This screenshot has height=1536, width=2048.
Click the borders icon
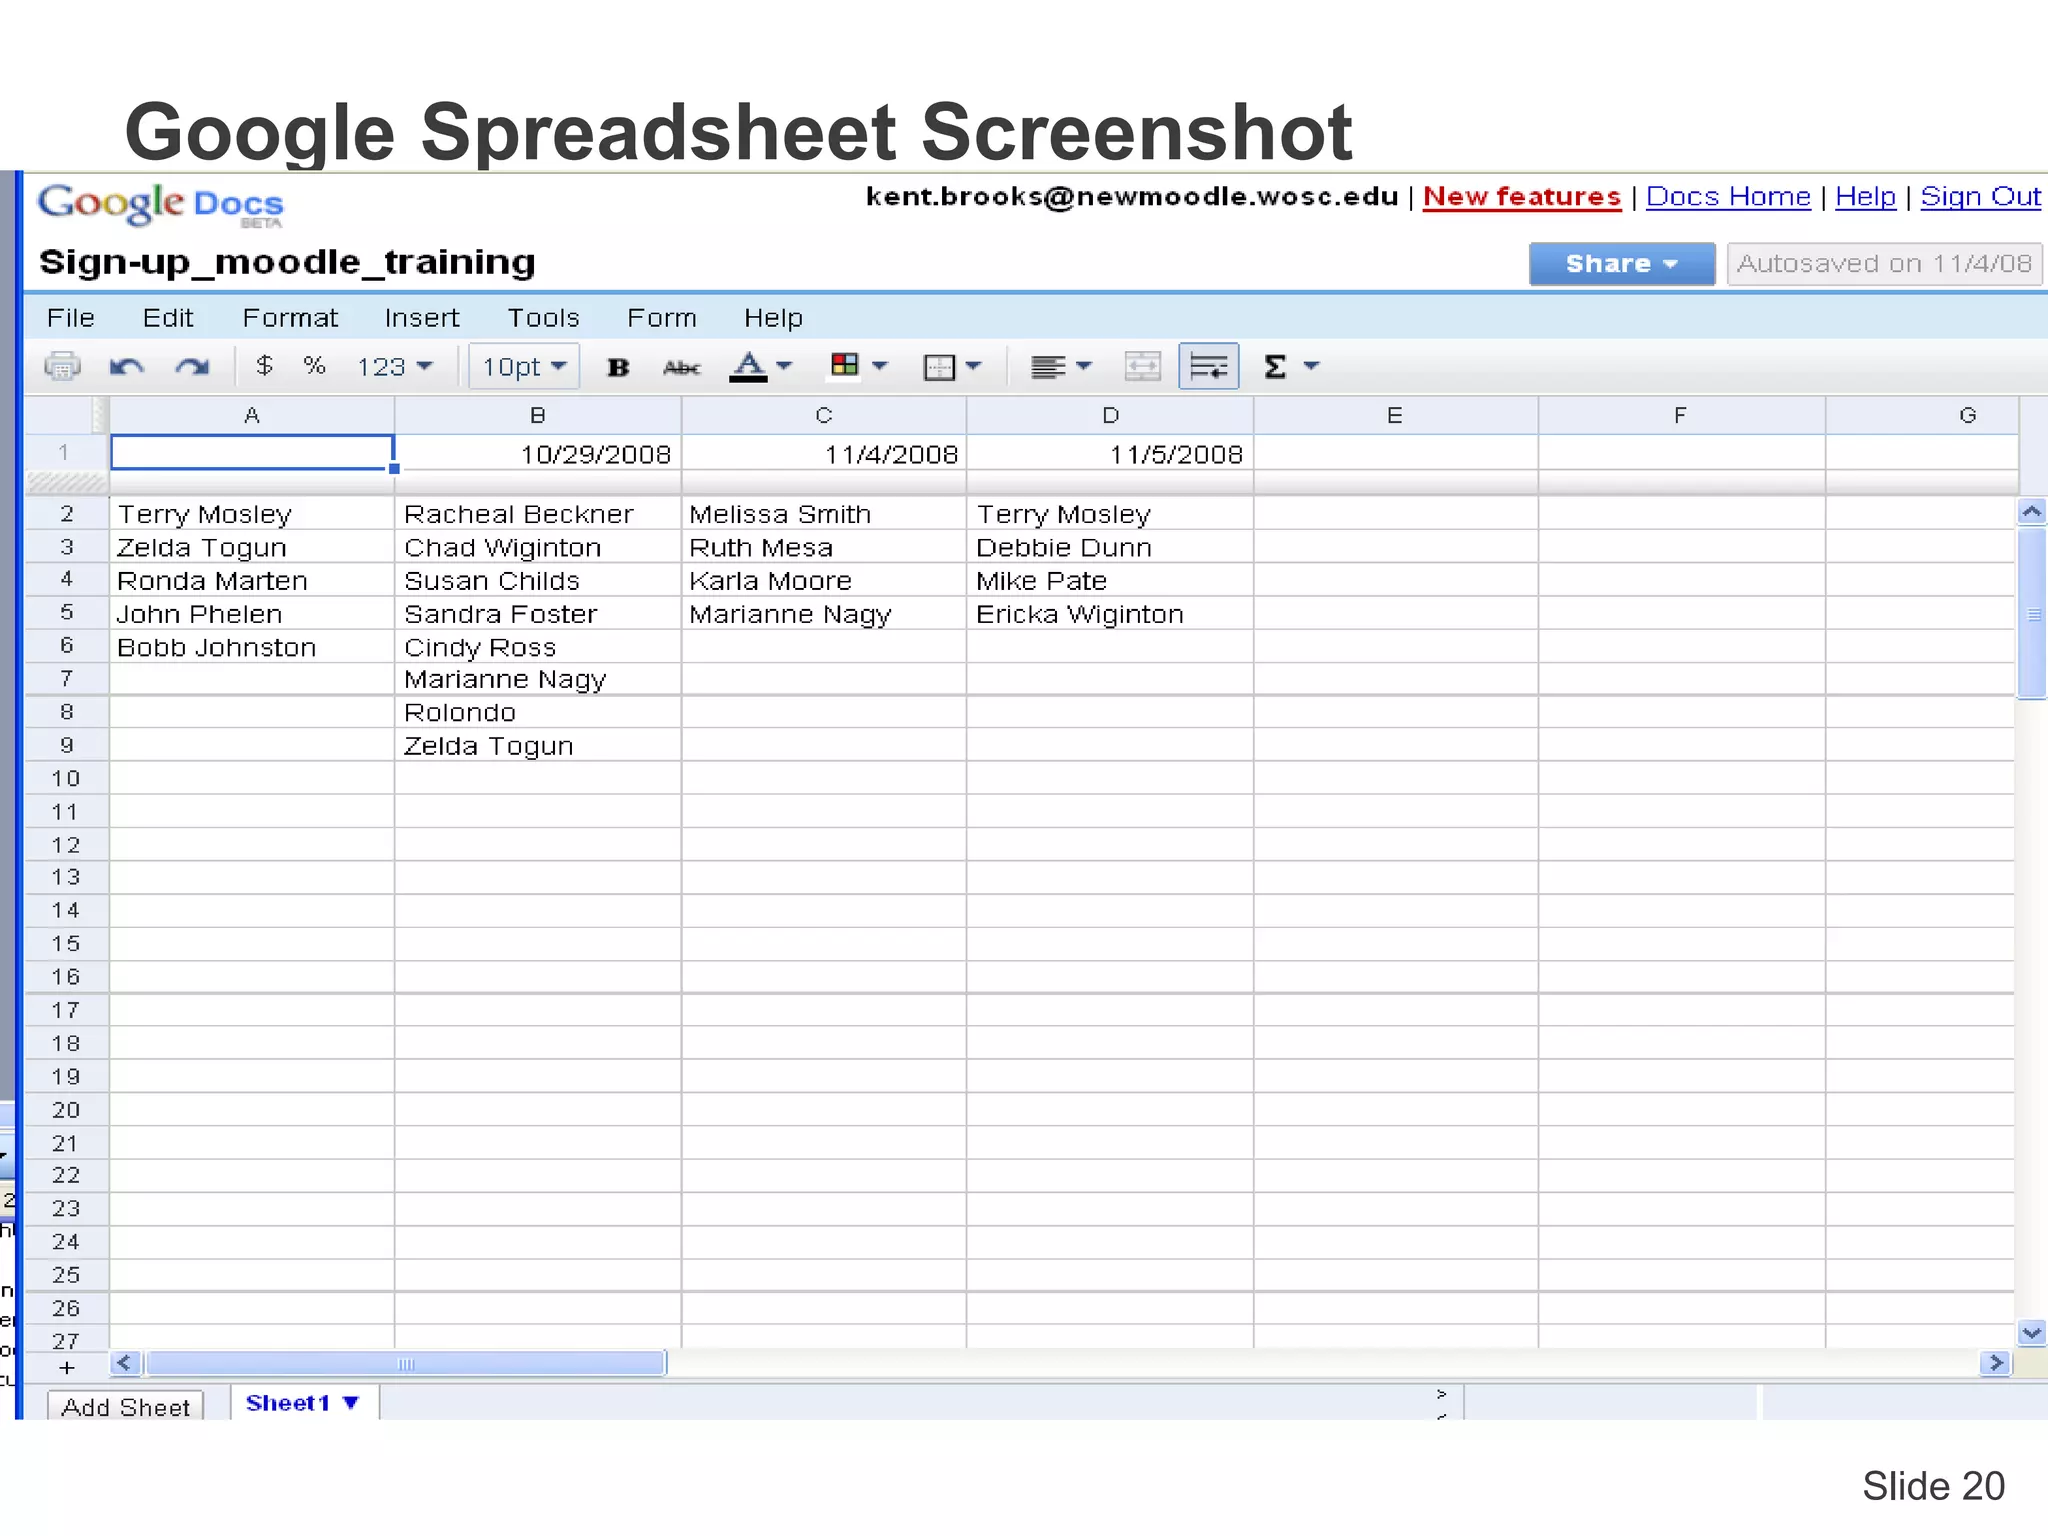(939, 367)
